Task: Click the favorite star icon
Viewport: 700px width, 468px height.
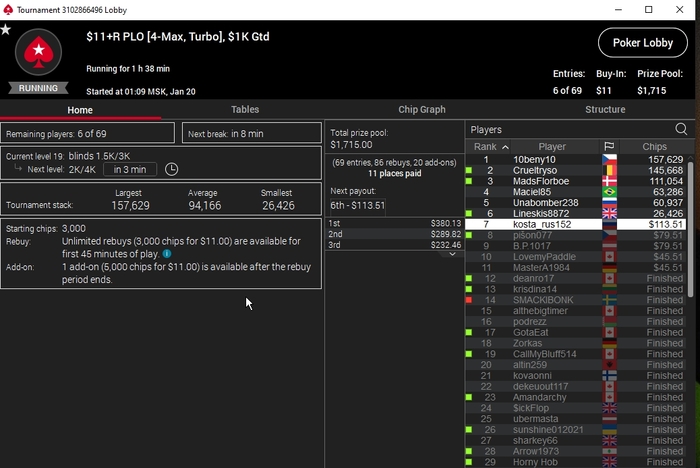Action: pyautogui.click(x=5, y=30)
